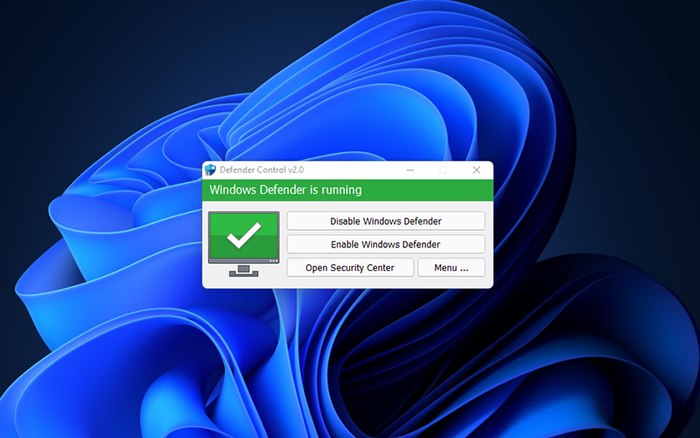Click the 'Windows Defender is running' status banner

click(x=348, y=190)
